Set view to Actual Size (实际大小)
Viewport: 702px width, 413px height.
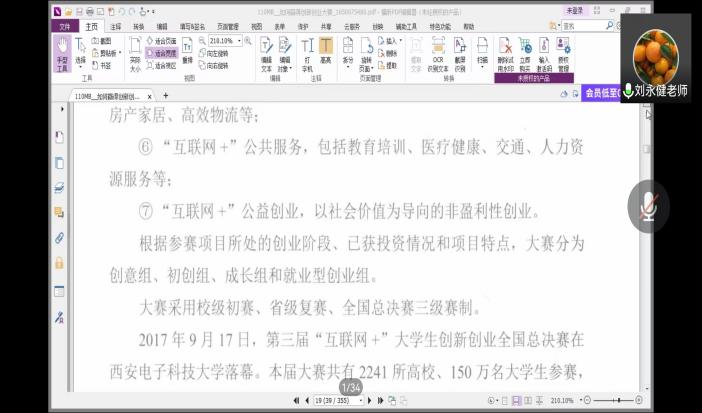click(135, 54)
